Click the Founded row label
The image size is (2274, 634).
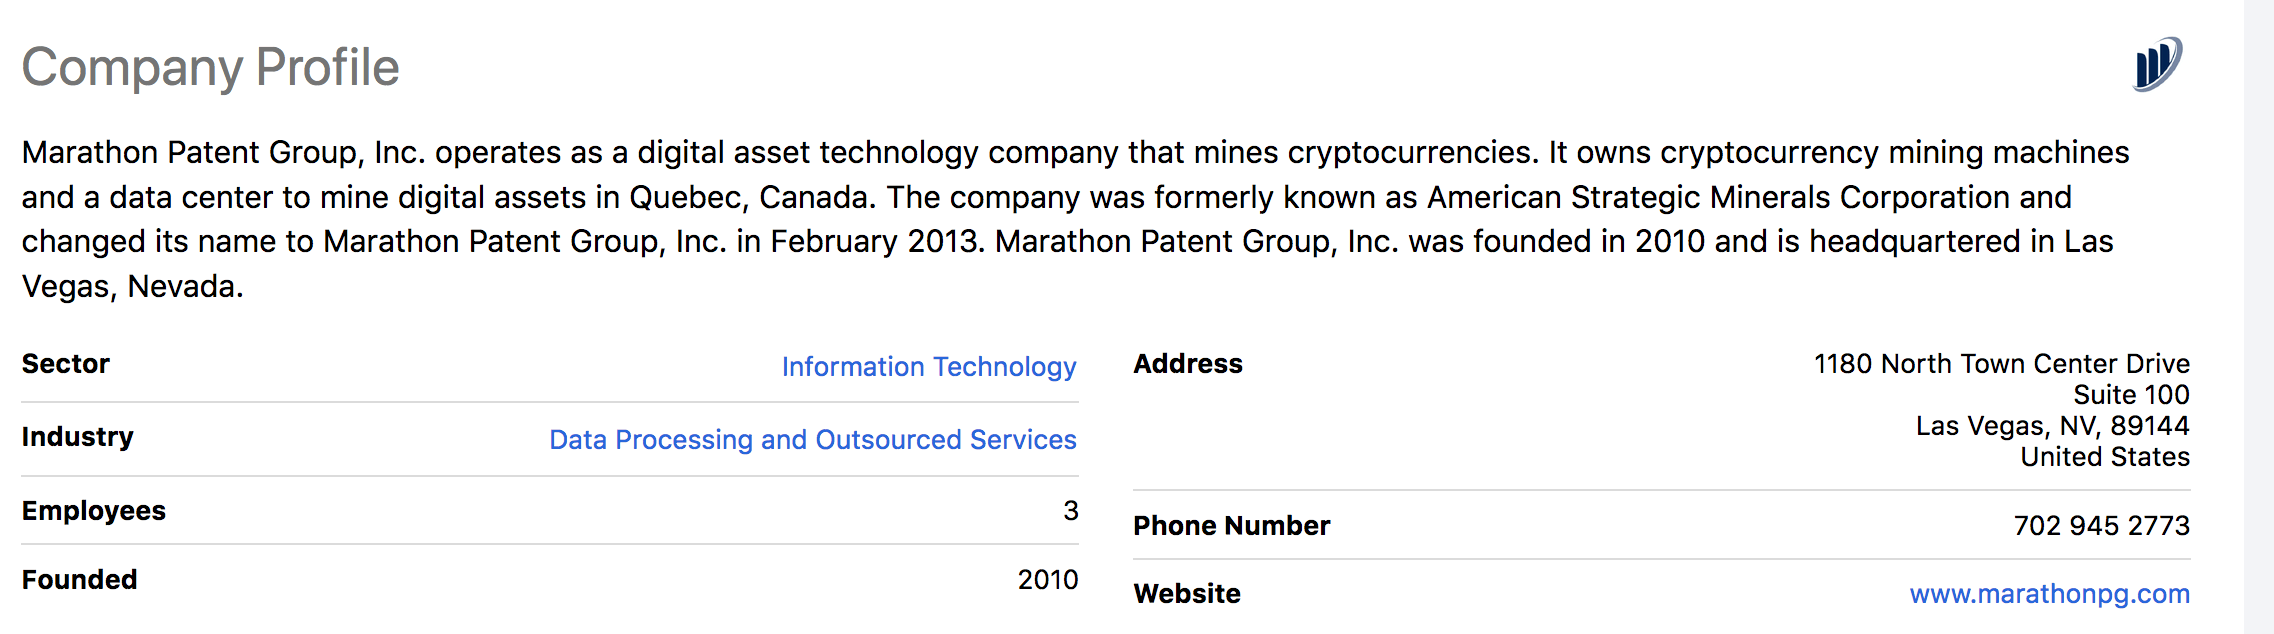click(80, 580)
